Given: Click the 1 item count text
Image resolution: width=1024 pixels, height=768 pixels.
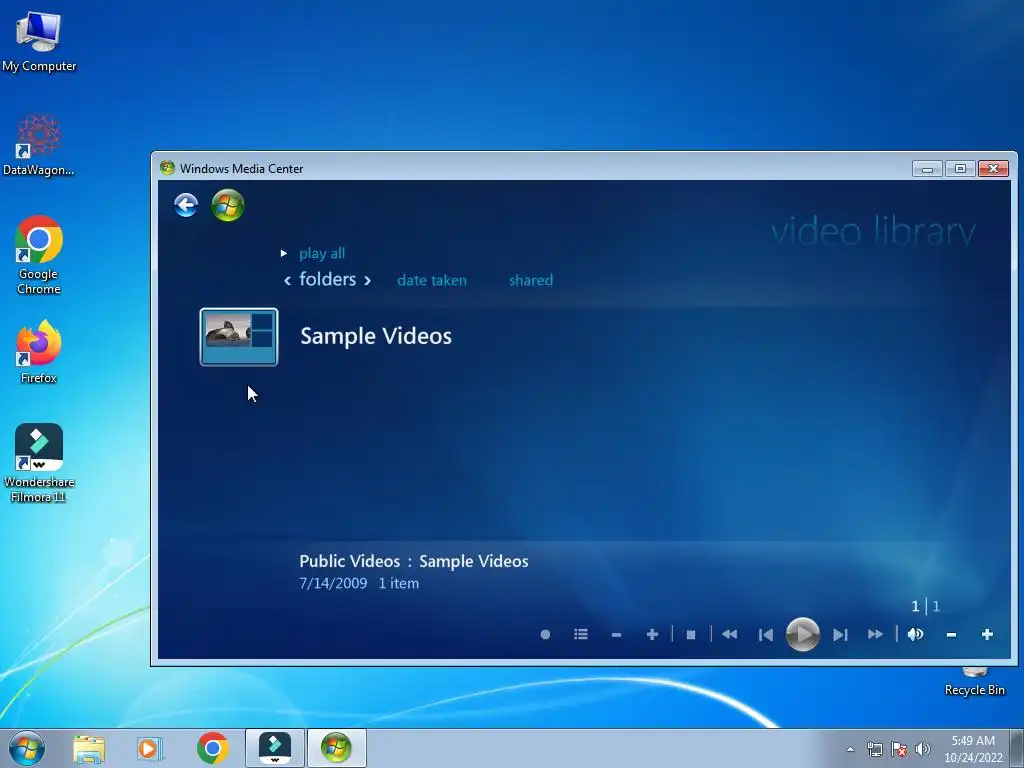Looking at the screenshot, I should [x=398, y=583].
